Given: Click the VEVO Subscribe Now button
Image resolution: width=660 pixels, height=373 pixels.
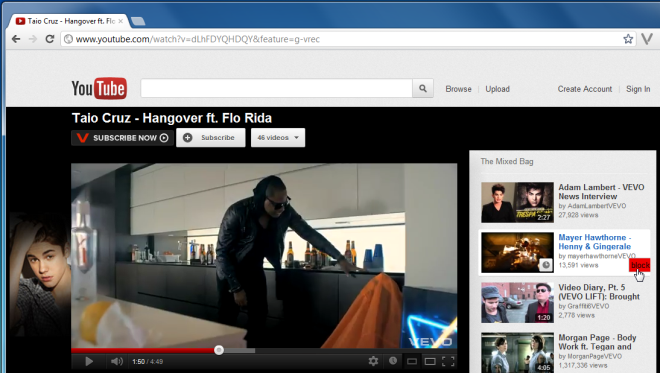Looking at the screenshot, I should pos(122,138).
